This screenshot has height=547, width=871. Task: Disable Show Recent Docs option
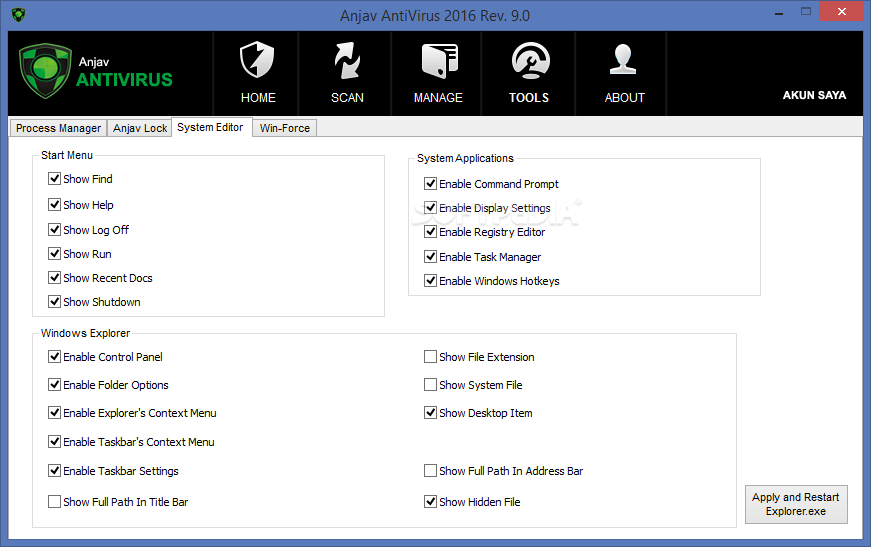[54, 278]
